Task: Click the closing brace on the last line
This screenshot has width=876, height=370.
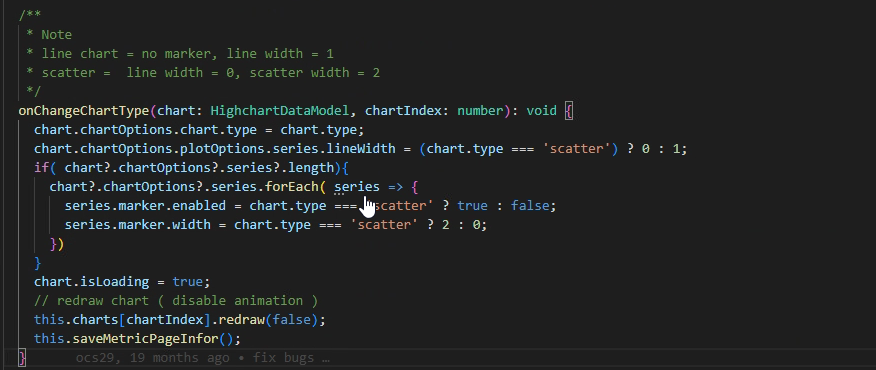Action: [22, 358]
